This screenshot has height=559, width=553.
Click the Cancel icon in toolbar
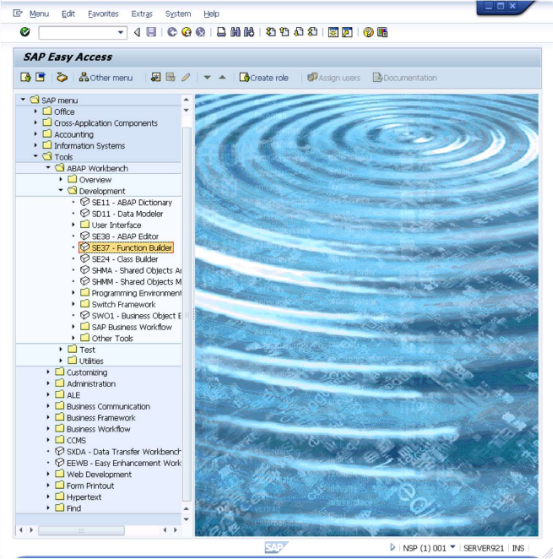[x=200, y=32]
